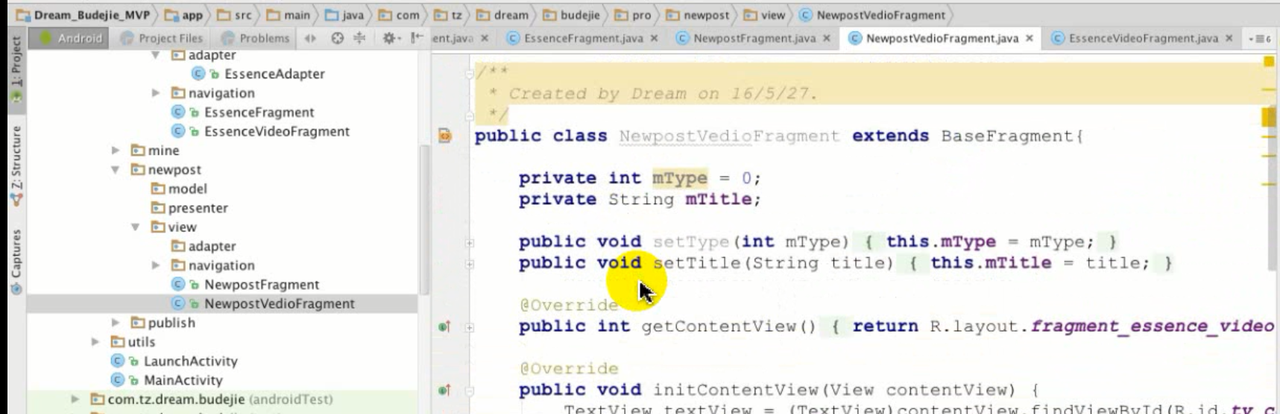Viewport: 1280px width, 414px height.
Task: Click the Scroll from Source target icon
Action: (337, 38)
